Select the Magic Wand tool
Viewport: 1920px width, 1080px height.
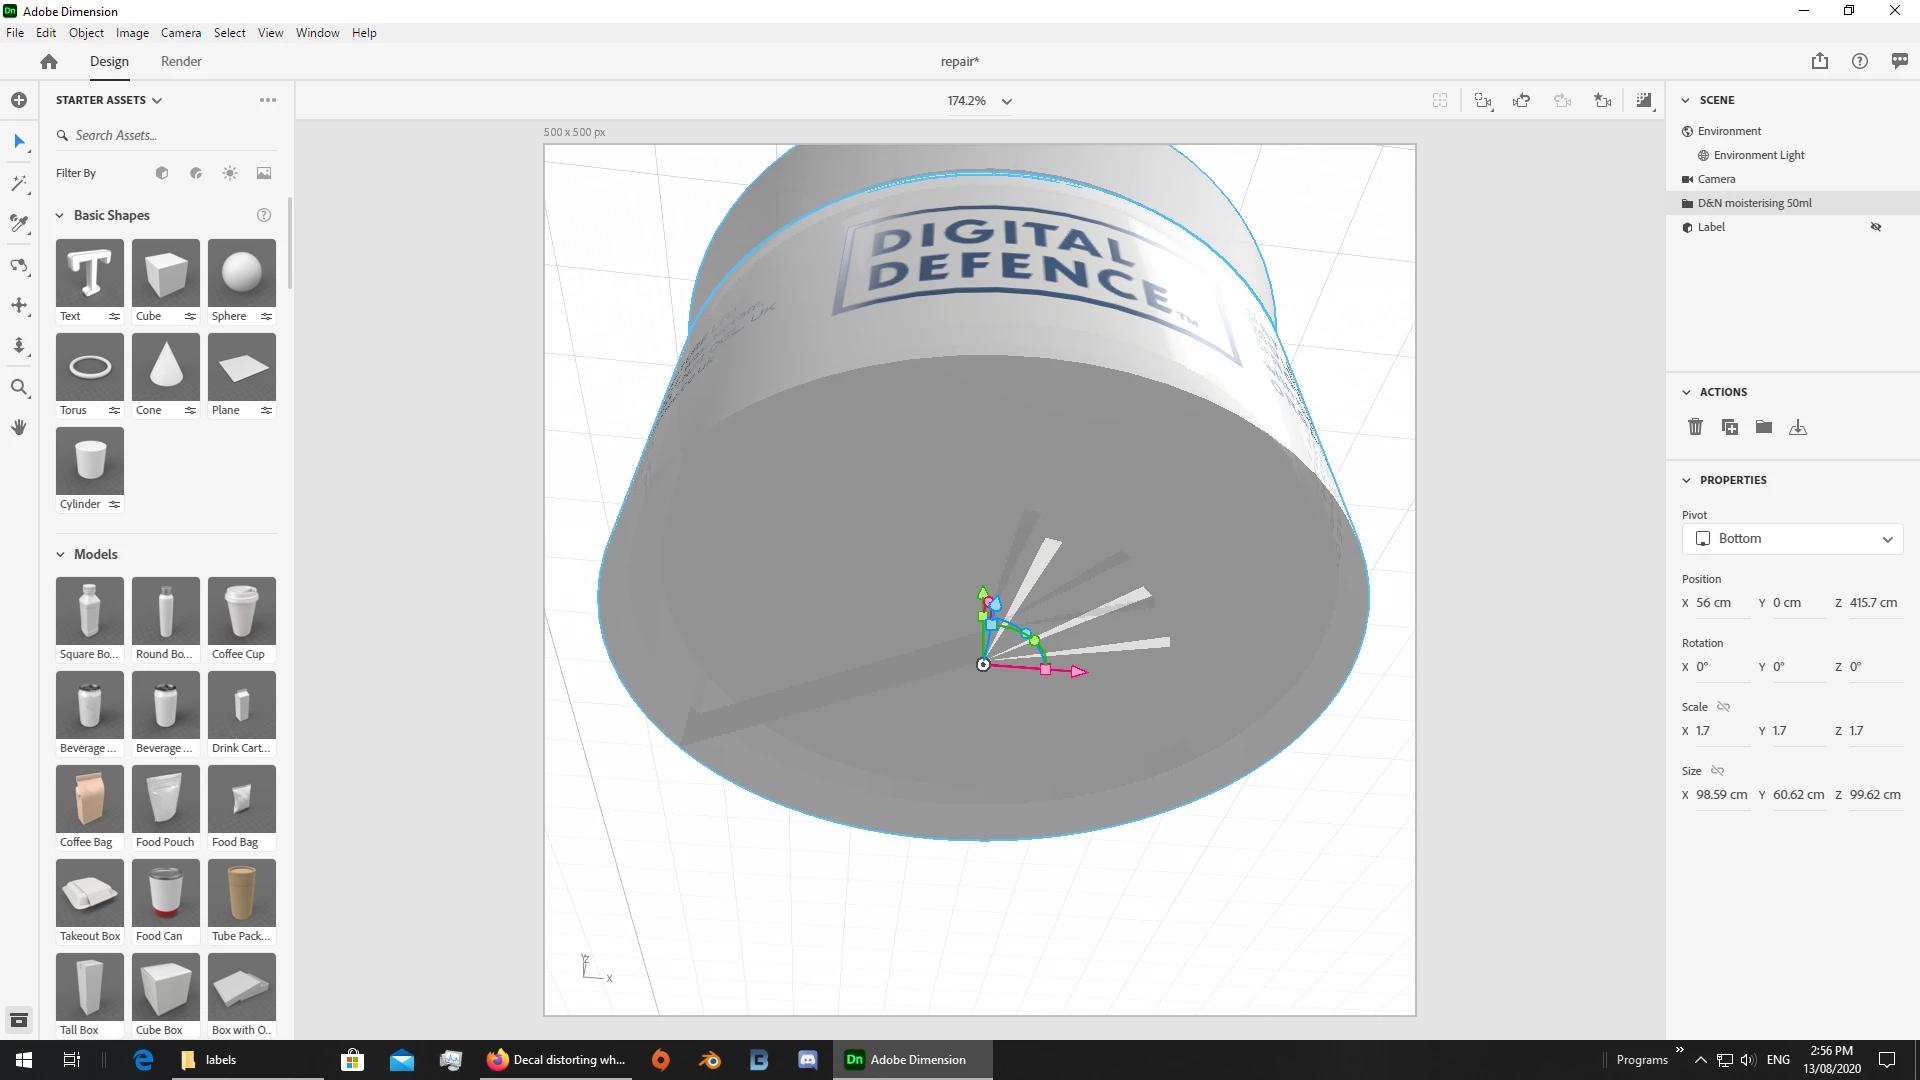19,183
